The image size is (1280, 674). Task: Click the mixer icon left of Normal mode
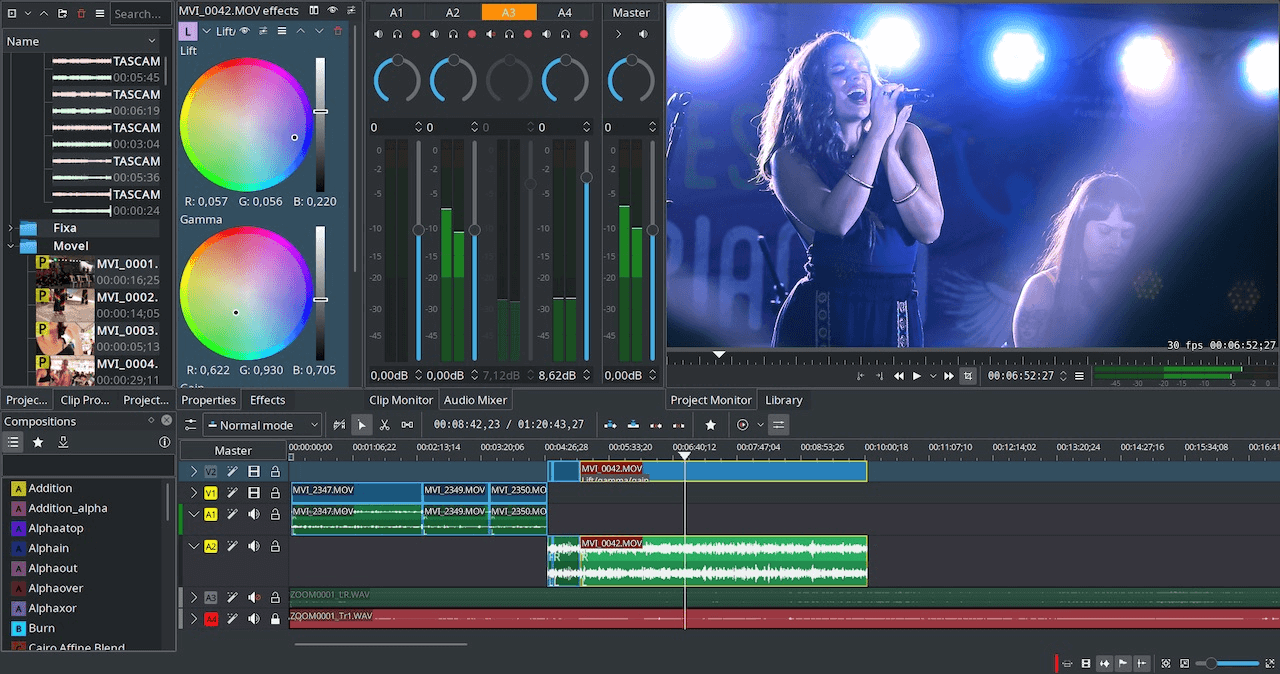191,424
